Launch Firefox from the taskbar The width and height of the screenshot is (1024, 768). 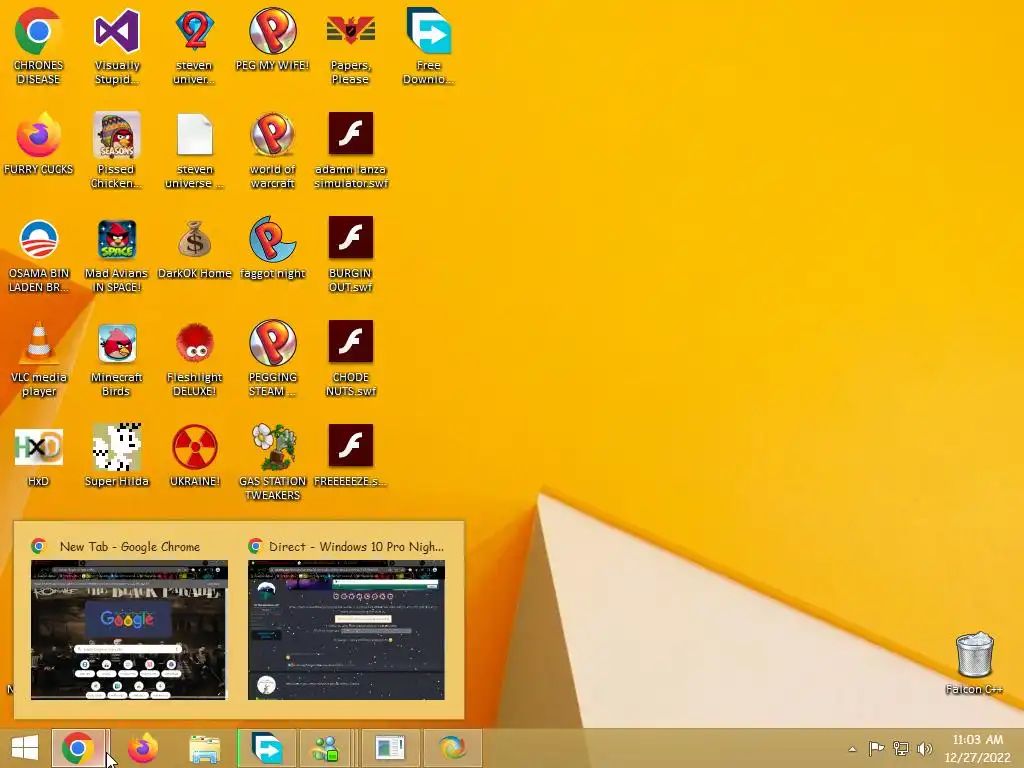tap(142, 748)
